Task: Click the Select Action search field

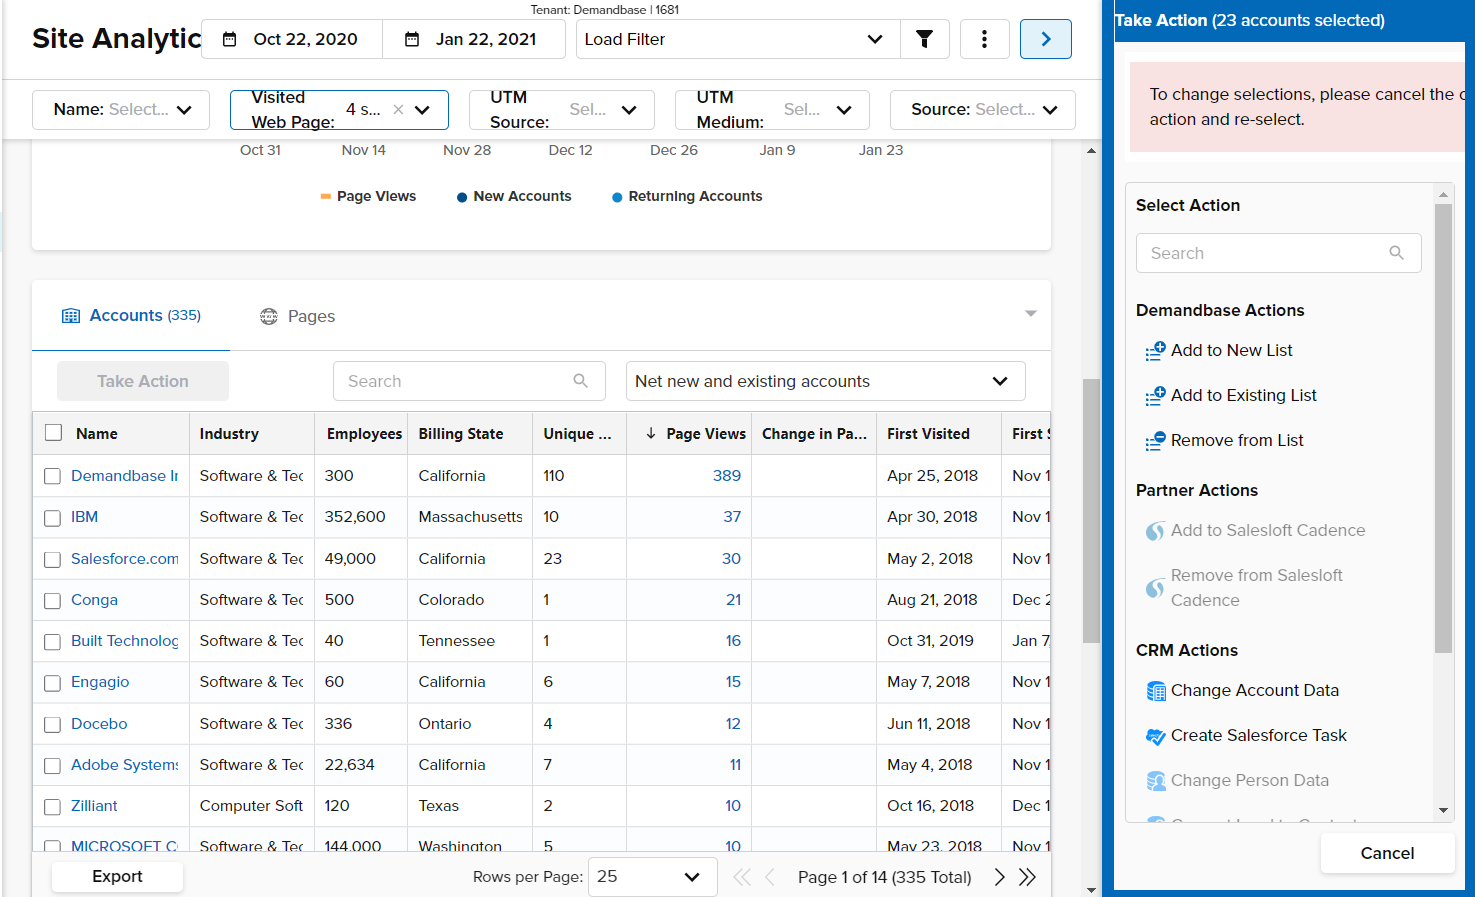Action: [x=1278, y=253]
